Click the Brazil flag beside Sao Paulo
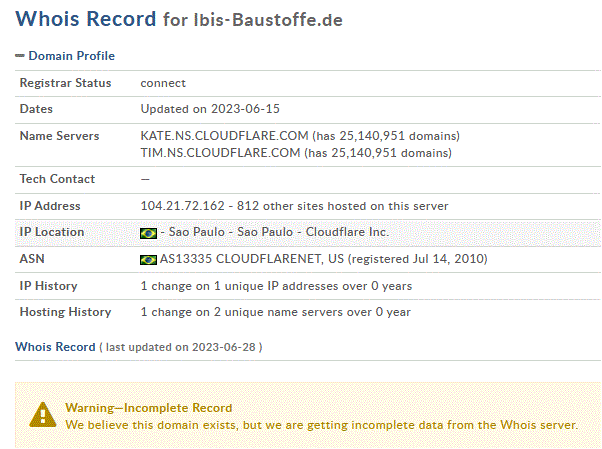Screen dimensions: 602x449 149,233
